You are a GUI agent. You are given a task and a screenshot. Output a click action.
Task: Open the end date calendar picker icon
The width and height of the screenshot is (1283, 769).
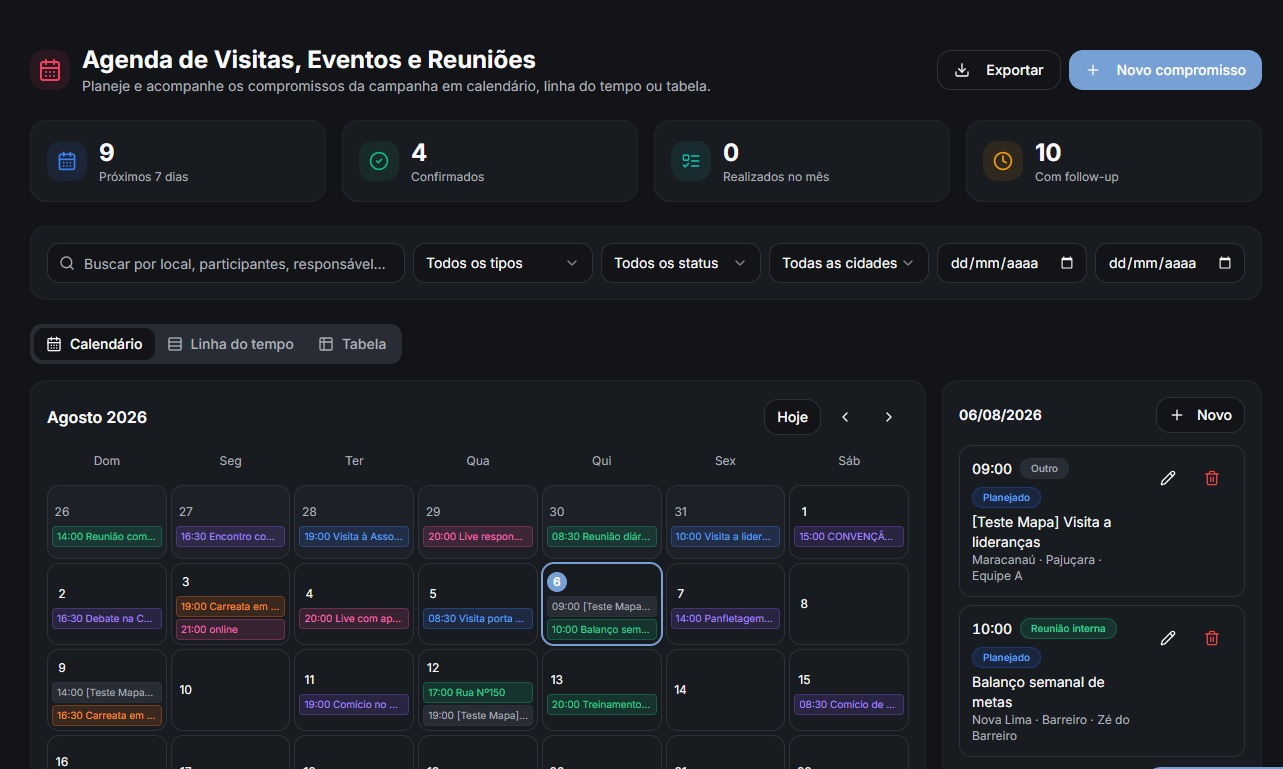[x=1225, y=263]
